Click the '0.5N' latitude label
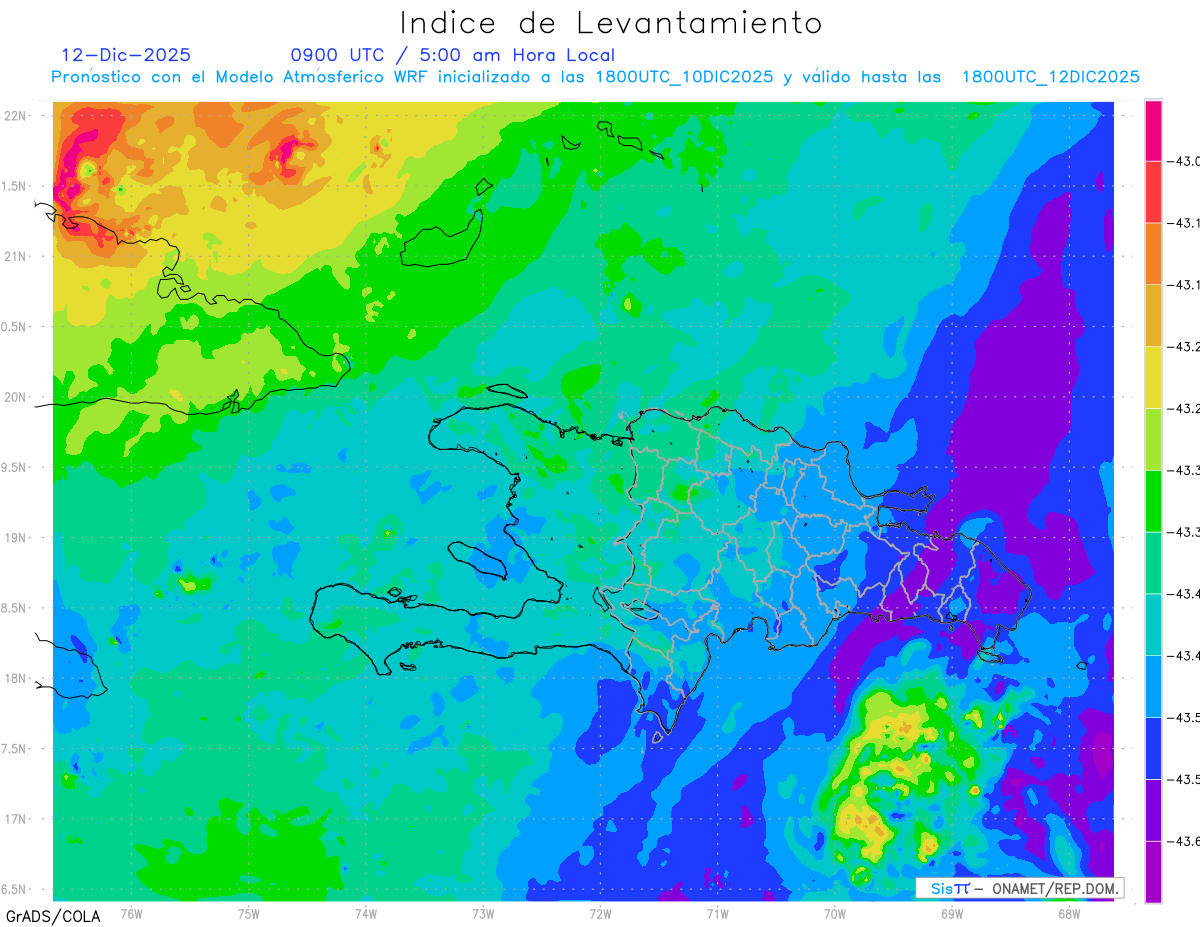Screen dimensions: 1200x927 click(15, 327)
